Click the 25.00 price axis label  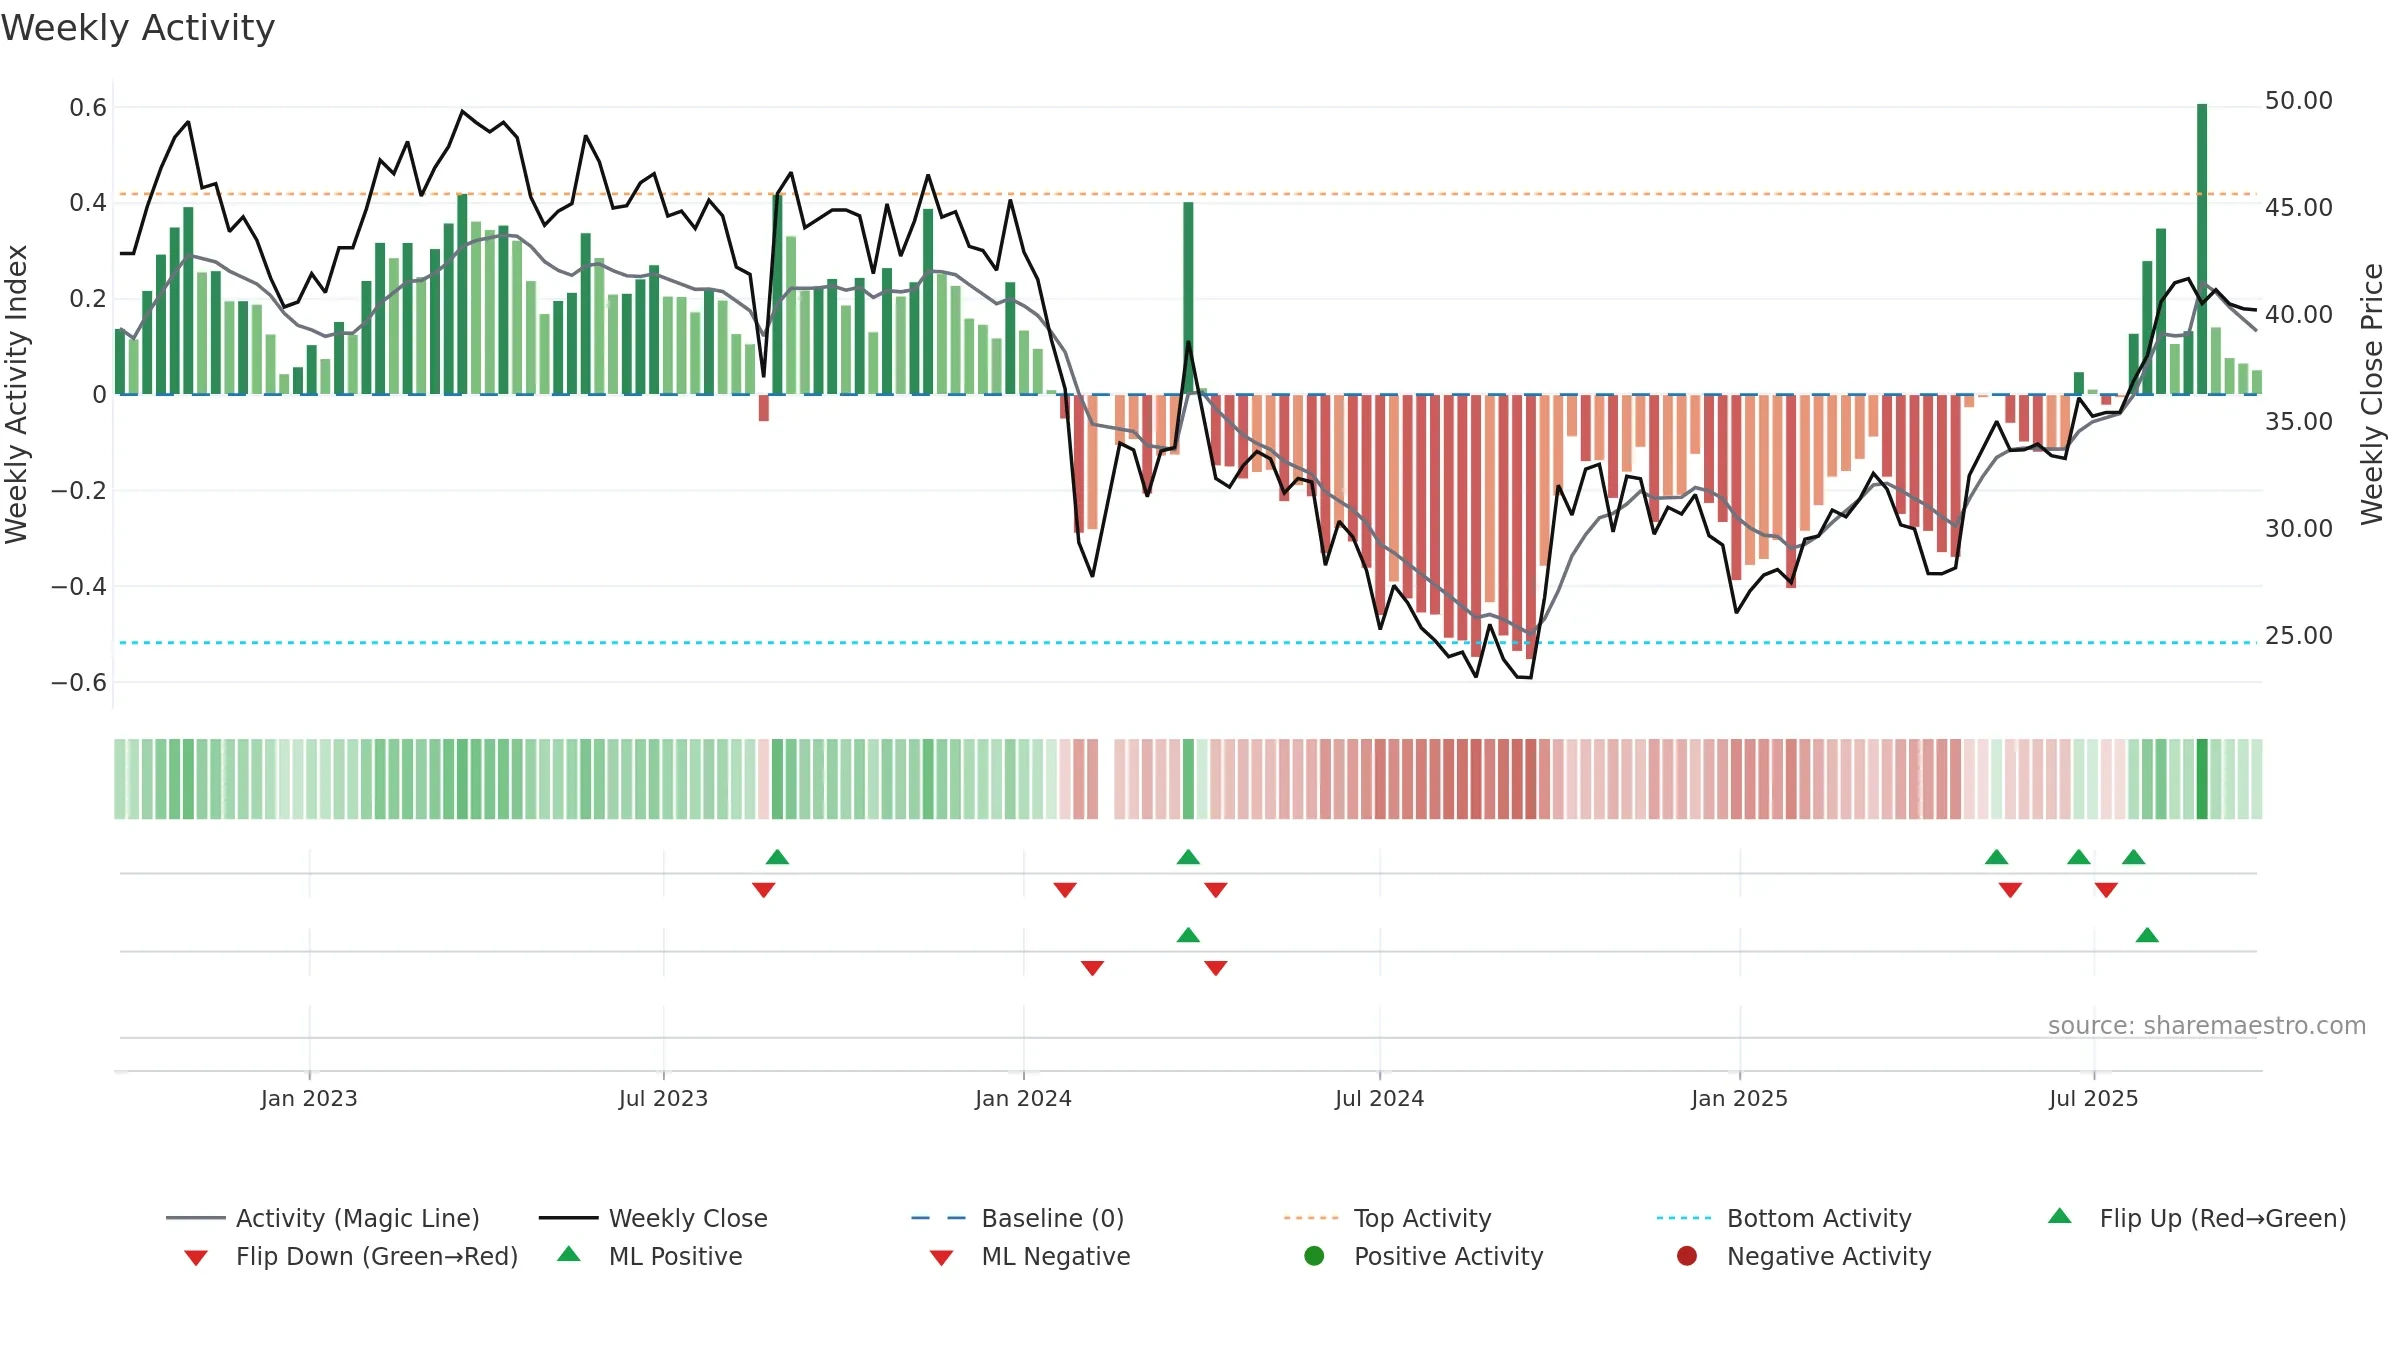(2298, 635)
